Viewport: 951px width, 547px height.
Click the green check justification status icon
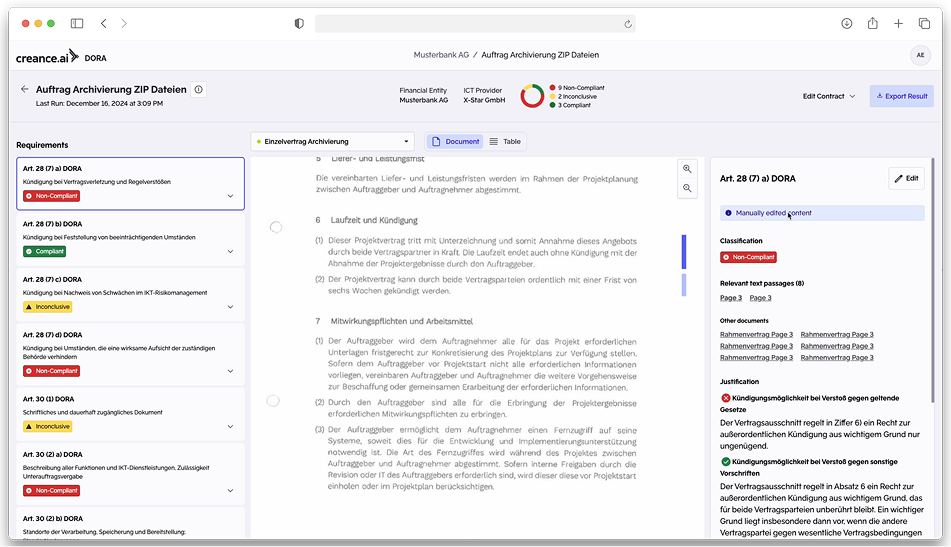point(725,461)
